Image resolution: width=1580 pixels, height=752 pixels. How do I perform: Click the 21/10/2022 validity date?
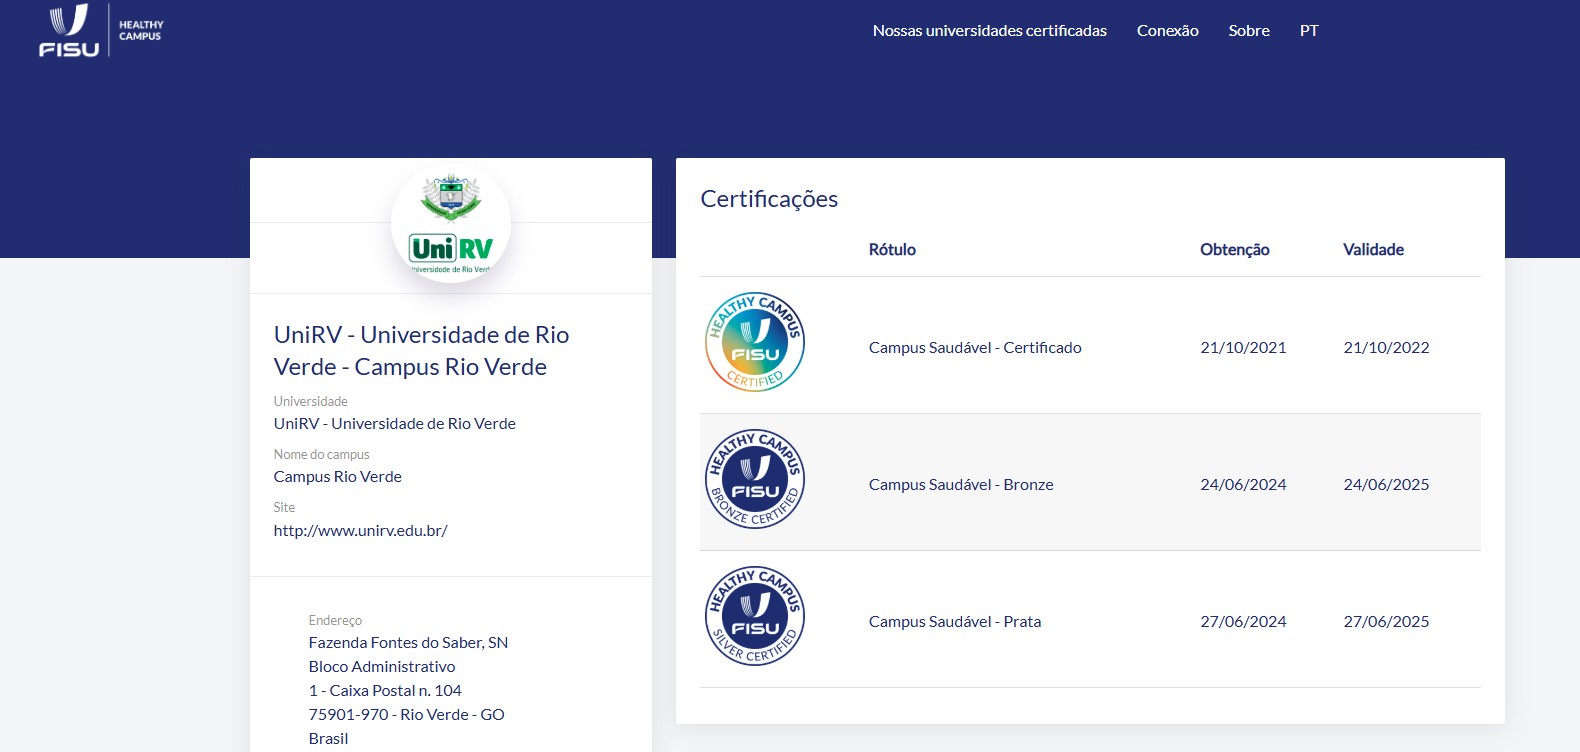[1386, 348]
